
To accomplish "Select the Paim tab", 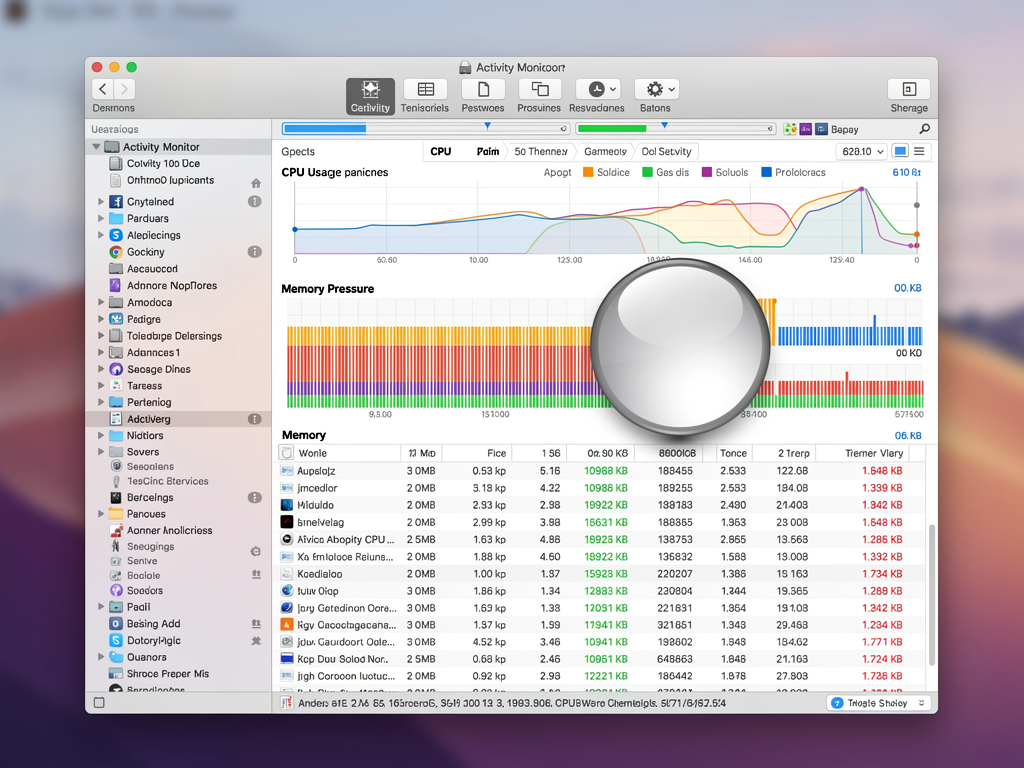I will coord(487,152).
